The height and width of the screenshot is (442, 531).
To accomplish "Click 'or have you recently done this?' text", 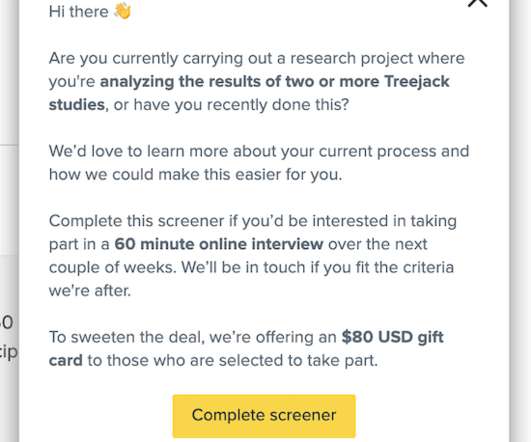I will pos(231,105).
